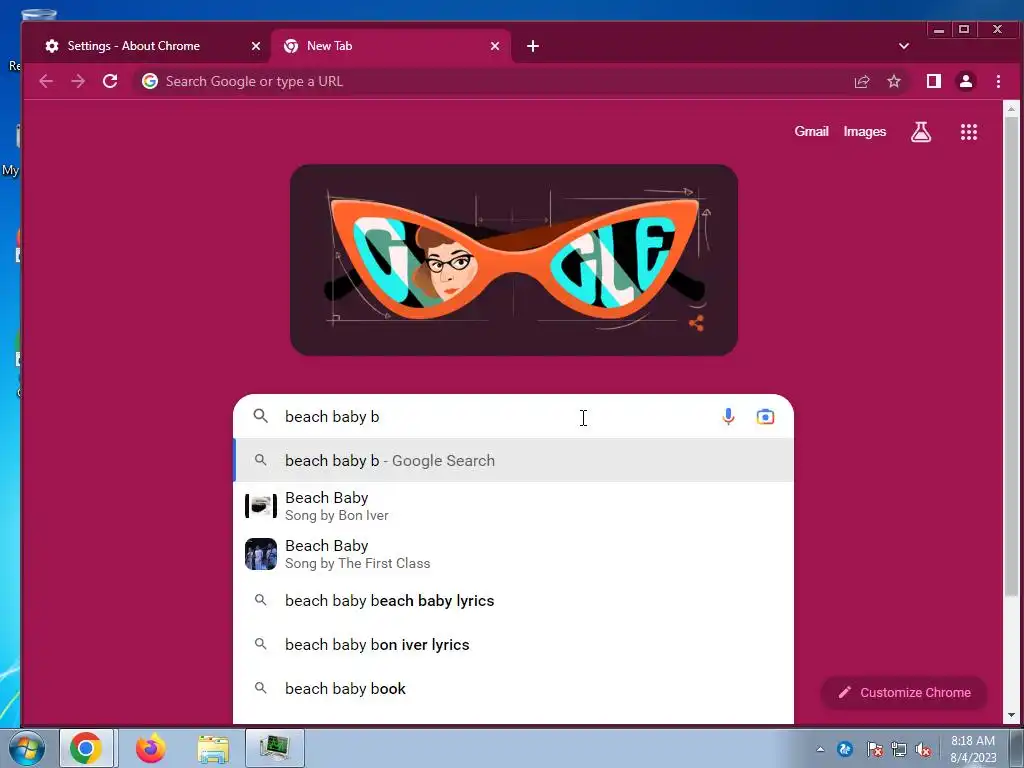The image size is (1024, 768).
Task: Open the network tray icon
Action: pyautogui.click(x=899, y=750)
